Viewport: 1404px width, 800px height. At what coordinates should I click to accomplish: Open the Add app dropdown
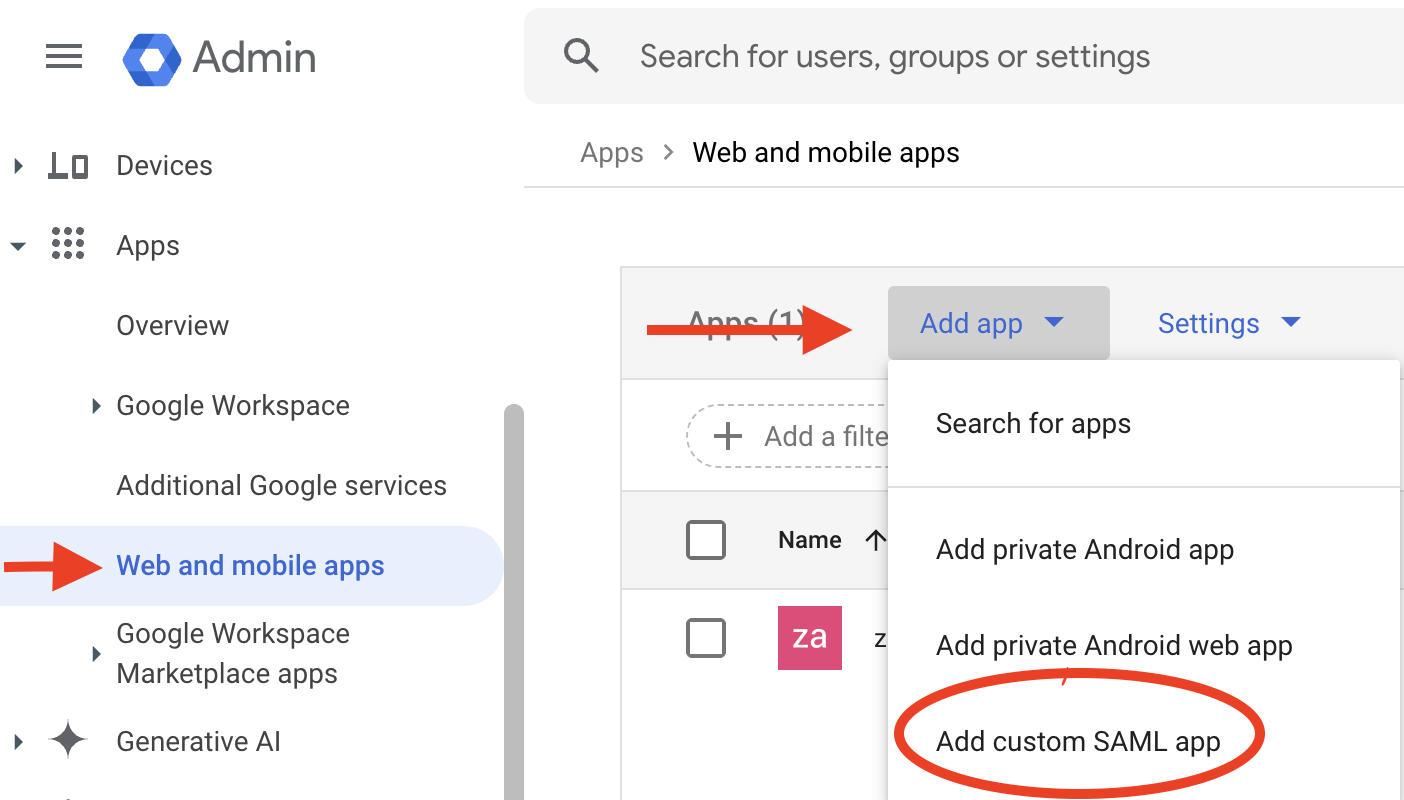tap(997, 323)
